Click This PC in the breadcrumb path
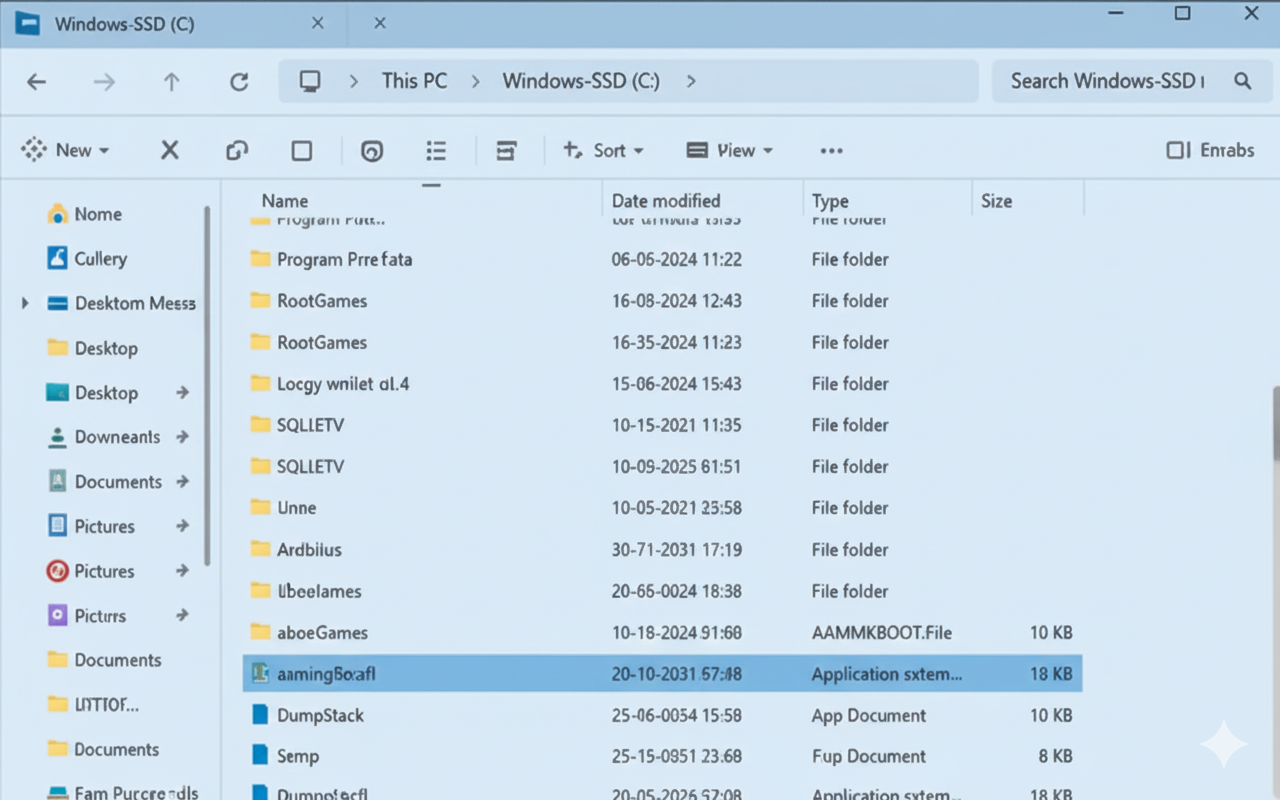This screenshot has width=1280, height=800. (414, 81)
